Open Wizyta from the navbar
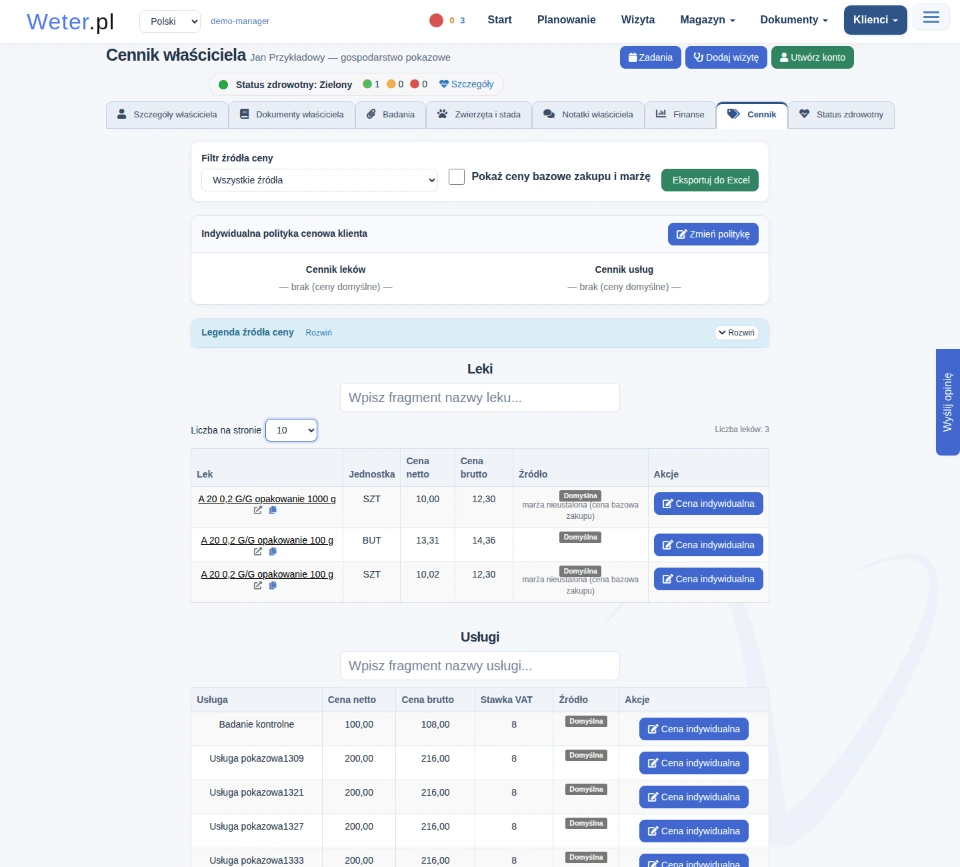This screenshot has width=960, height=867. 638,20
